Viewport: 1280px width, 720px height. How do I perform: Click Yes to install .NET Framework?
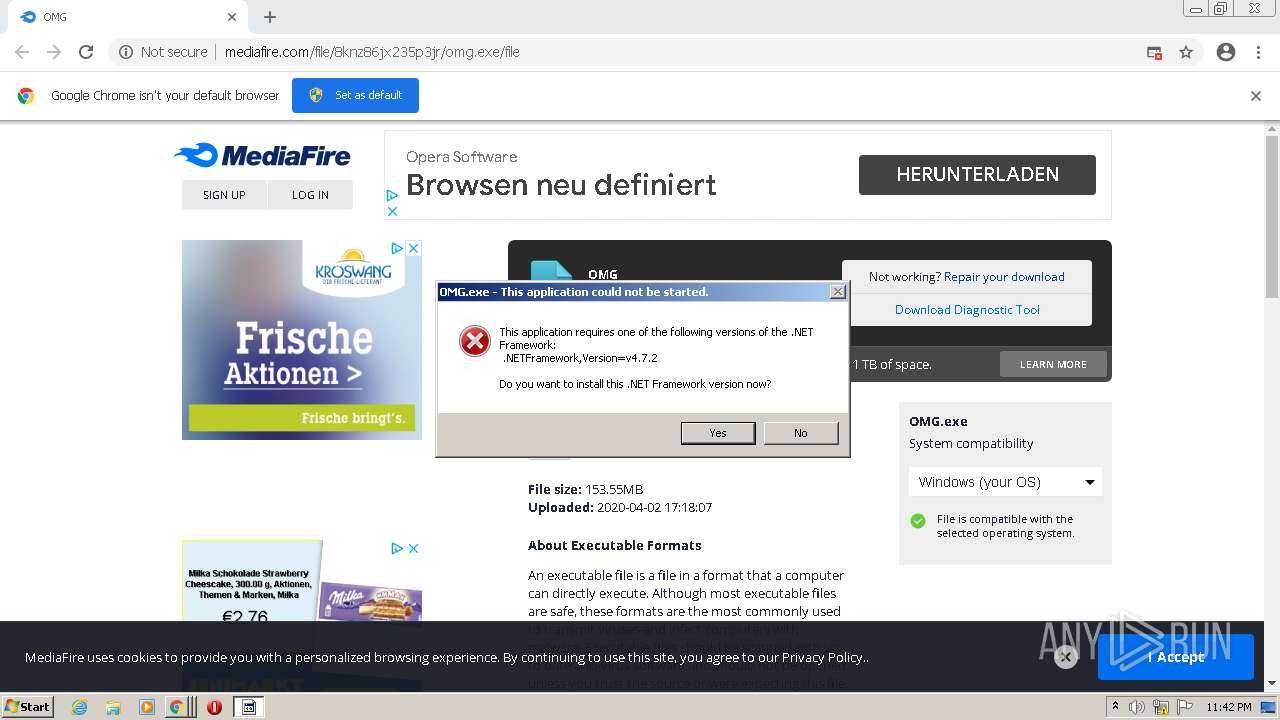point(718,433)
